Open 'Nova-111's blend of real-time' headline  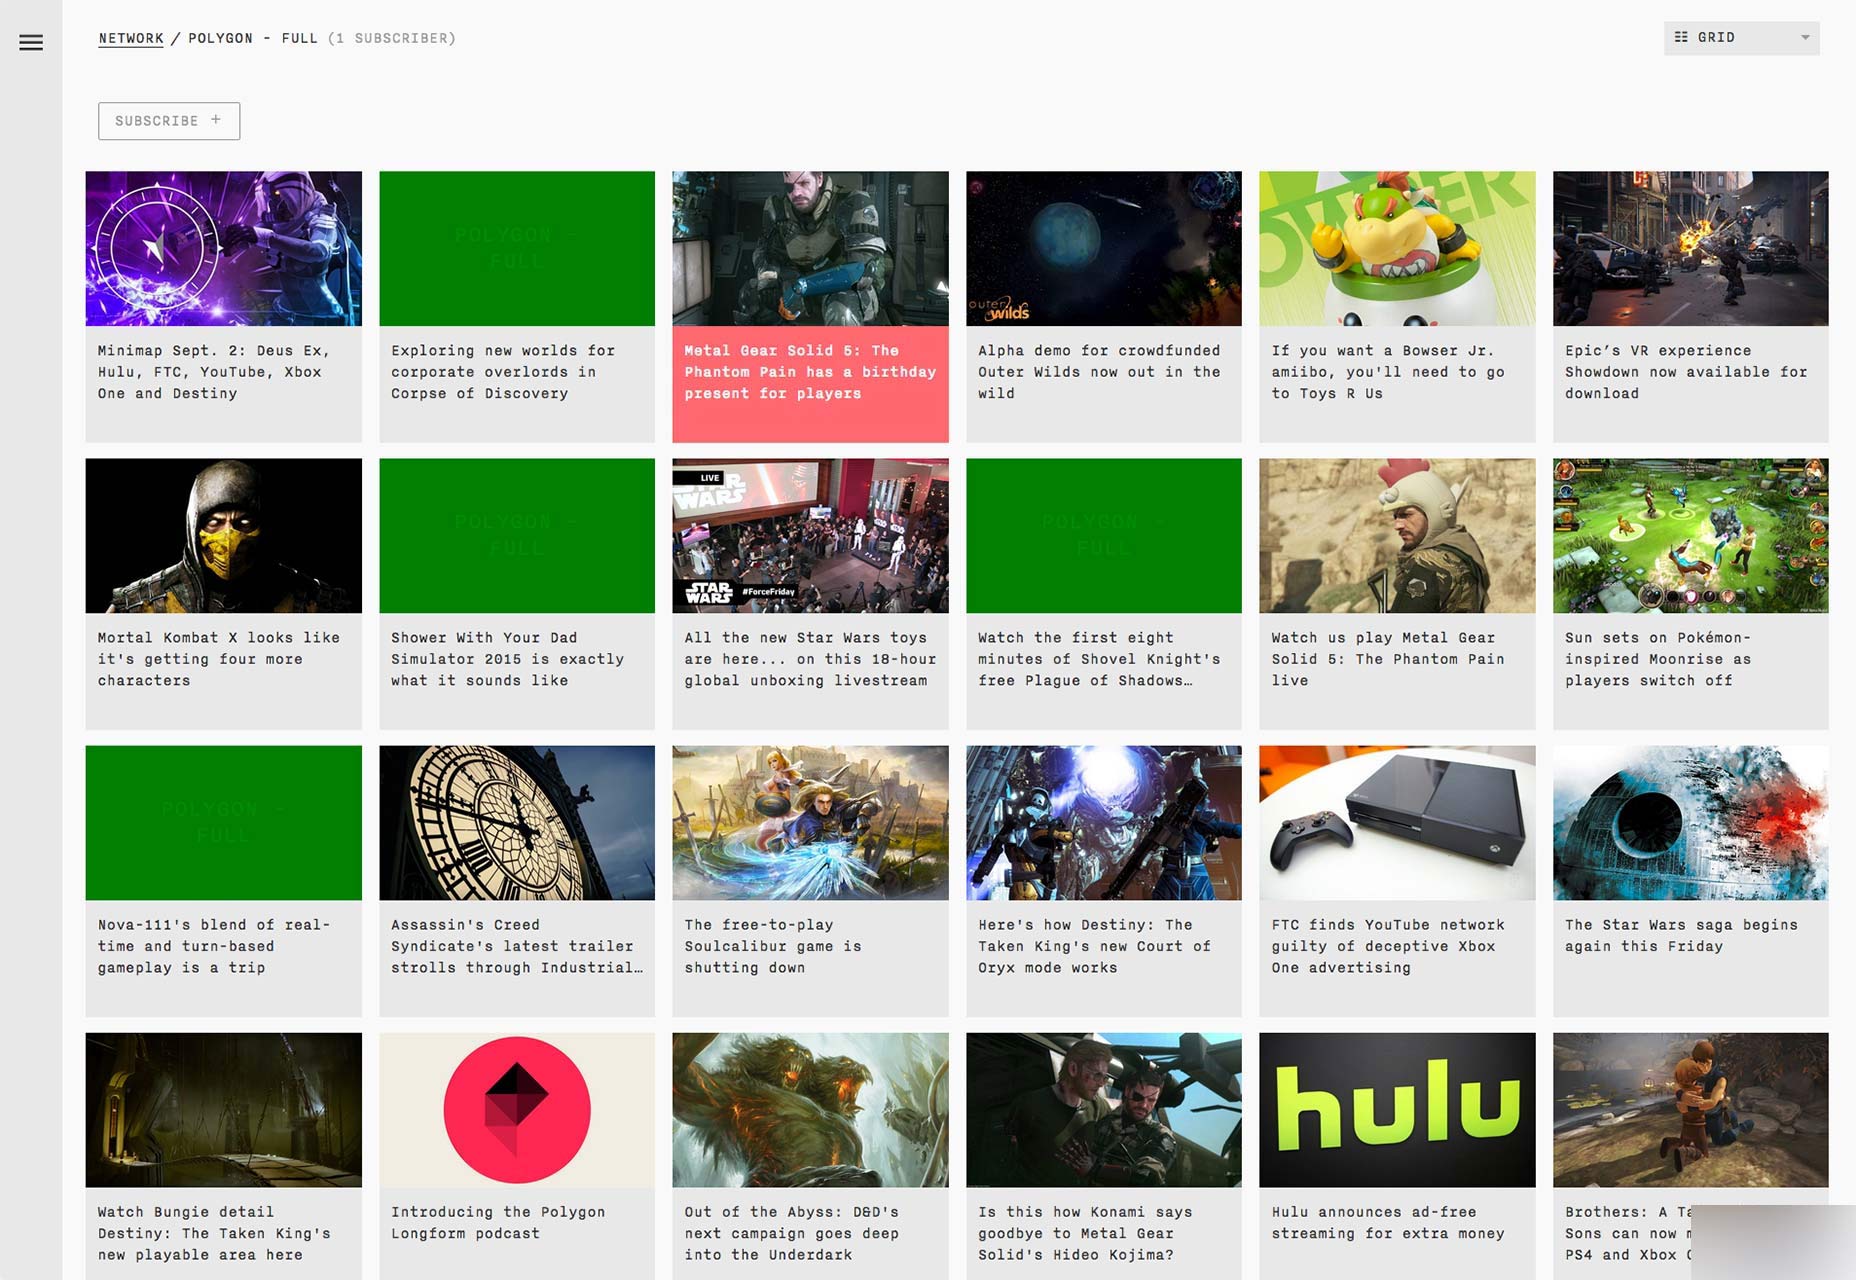tap(214, 946)
